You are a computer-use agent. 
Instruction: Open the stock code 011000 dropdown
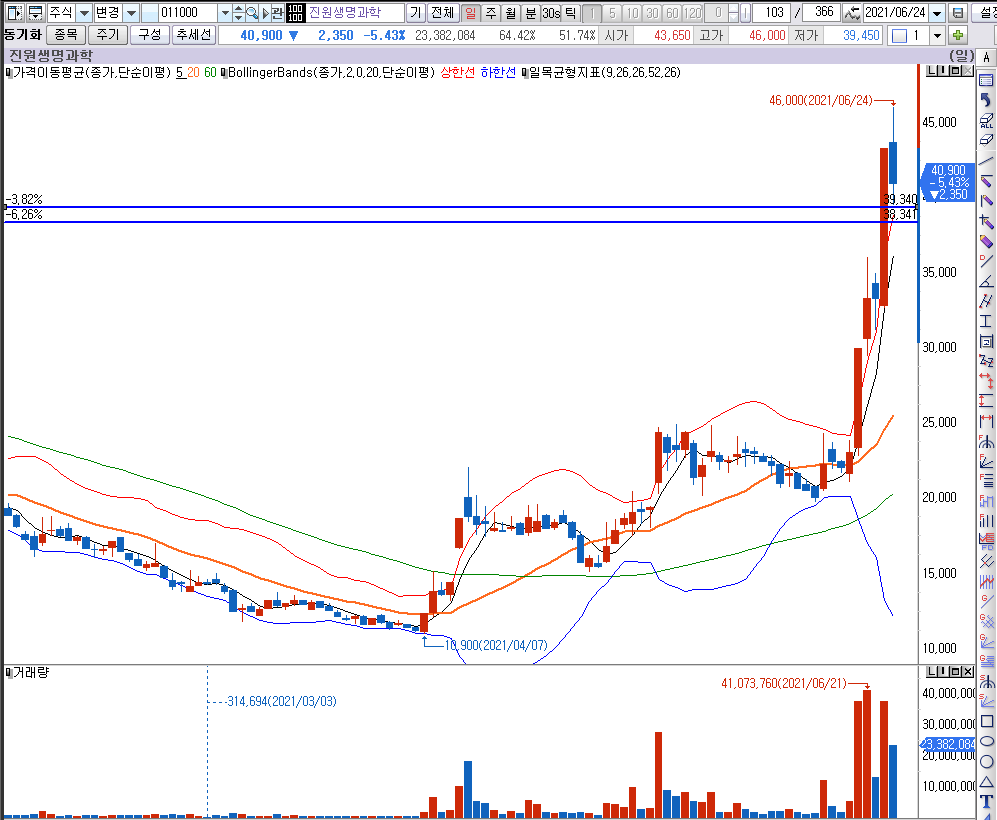pos(224,13)
